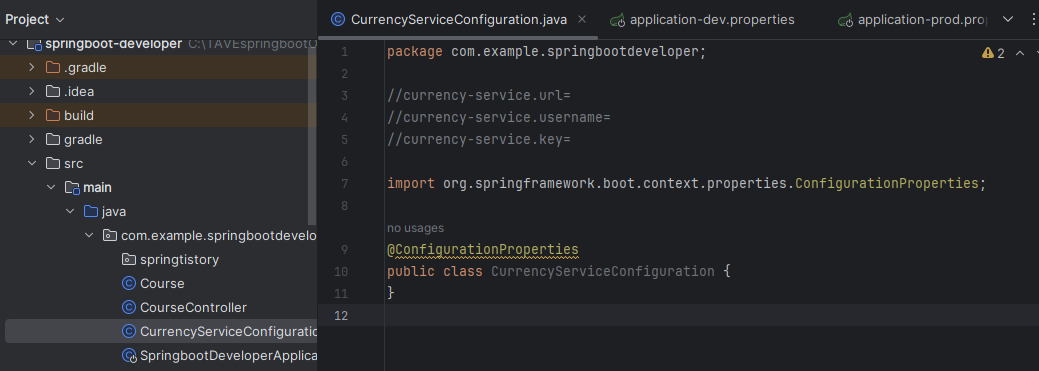Click the package declaration on line 1

pyautogui.click(x=547, y=52)
